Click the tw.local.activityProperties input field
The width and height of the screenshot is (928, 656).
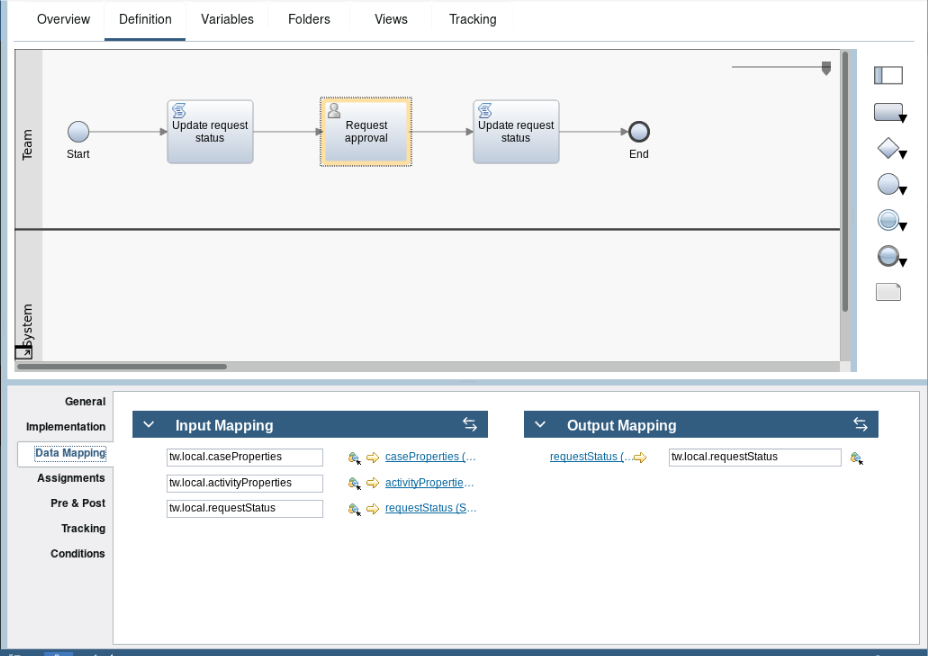coord(244,483)
